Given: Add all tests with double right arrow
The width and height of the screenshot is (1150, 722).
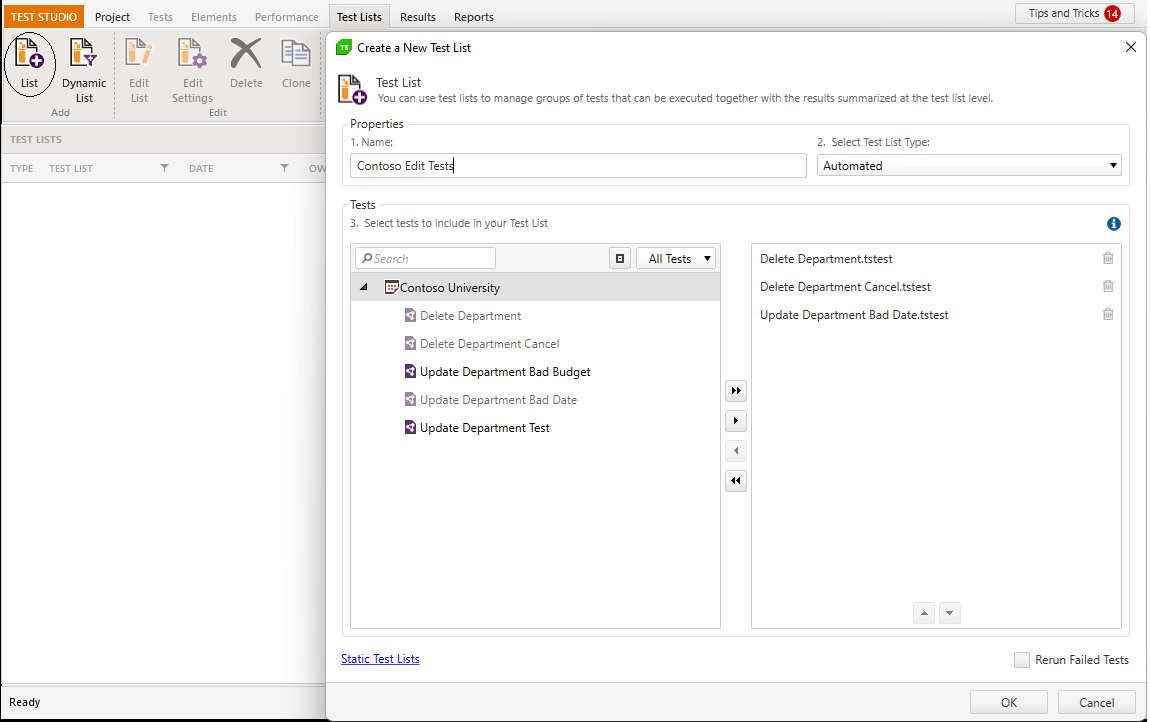Looking at the screenshot, I should click(x=736, y=390).
